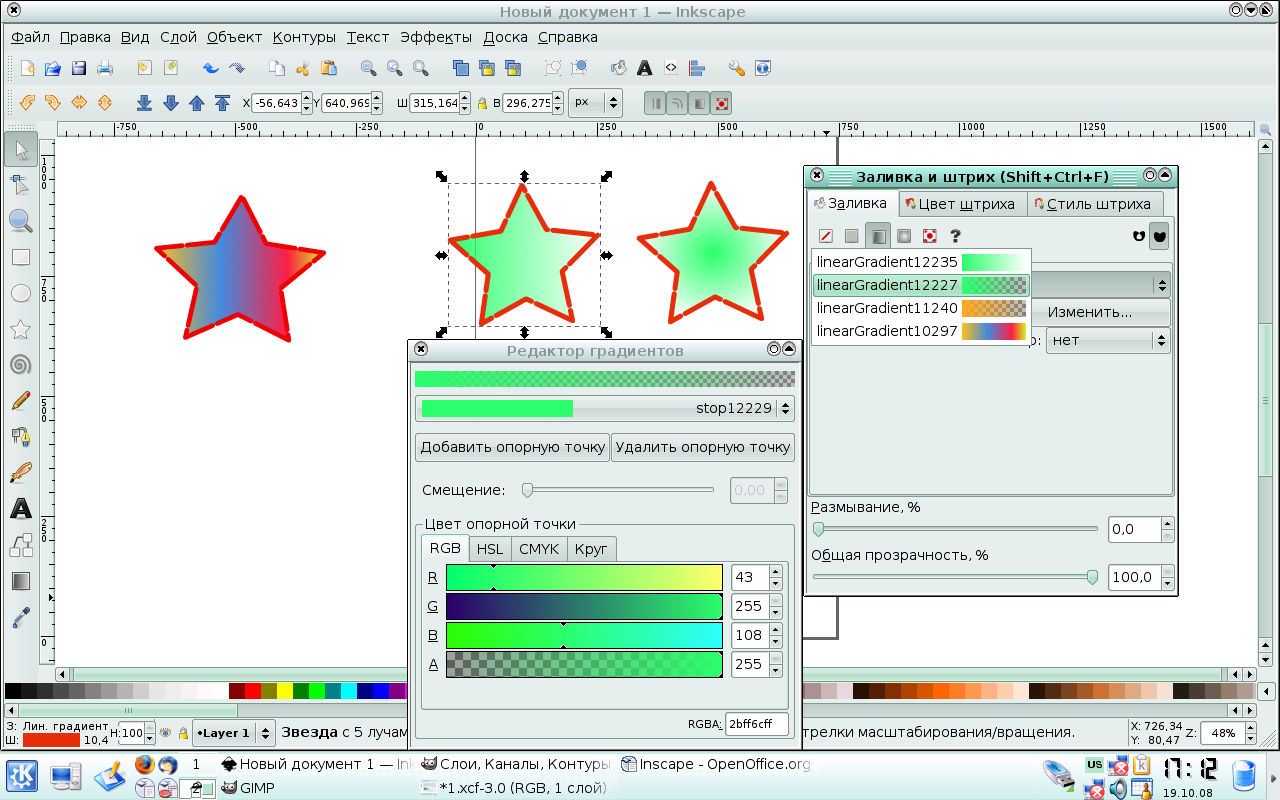This screenshot has height=800, width=1280.
Task: Click the Save document toolbar icon
Action: [x=78, y=68]
